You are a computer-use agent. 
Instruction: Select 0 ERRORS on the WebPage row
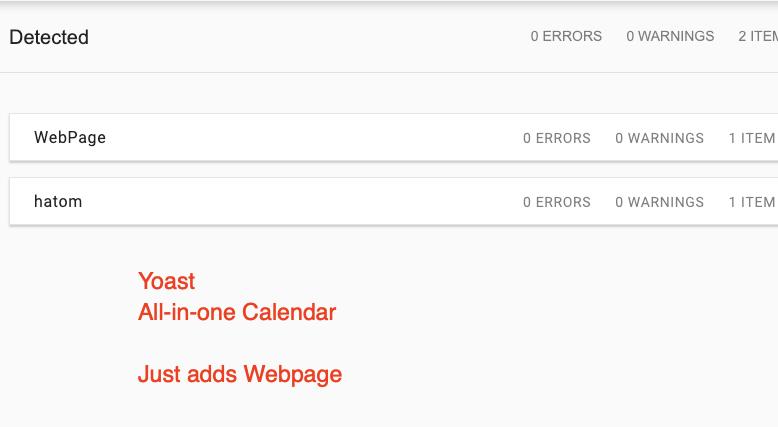point(557,138)
